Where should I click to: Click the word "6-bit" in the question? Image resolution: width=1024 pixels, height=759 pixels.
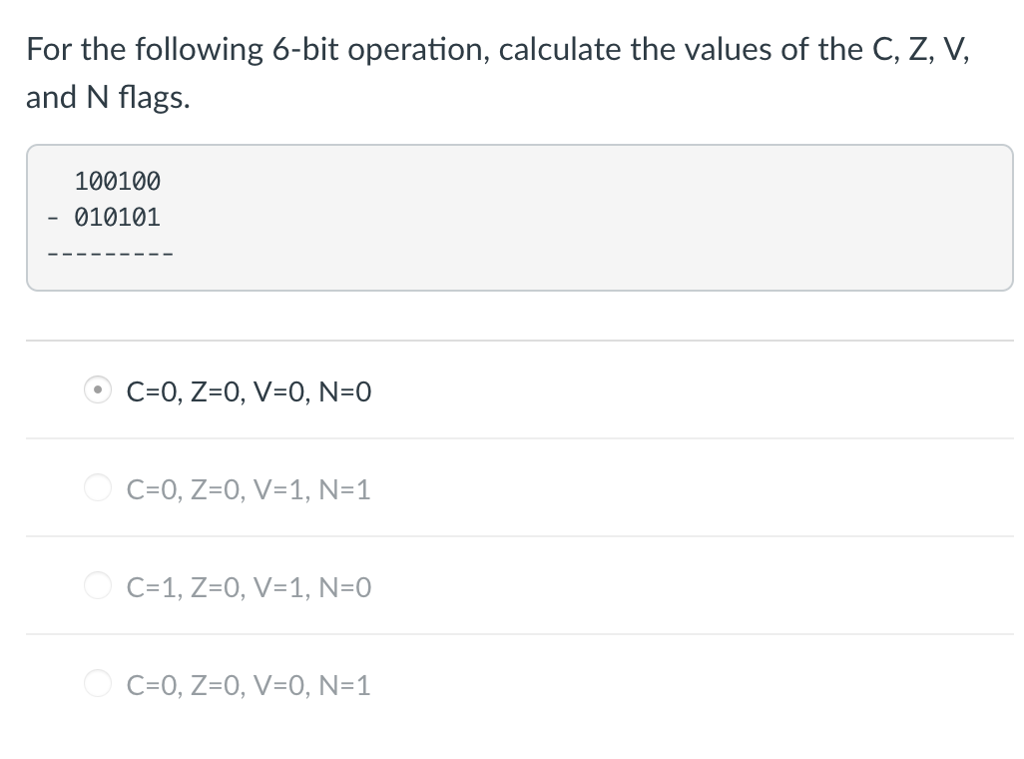[302, 50]
